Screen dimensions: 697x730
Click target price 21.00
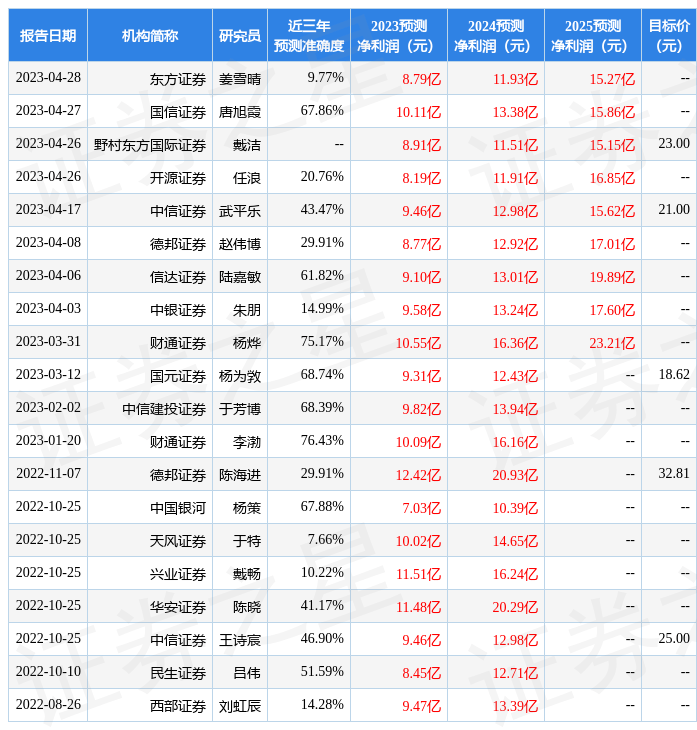674,210
